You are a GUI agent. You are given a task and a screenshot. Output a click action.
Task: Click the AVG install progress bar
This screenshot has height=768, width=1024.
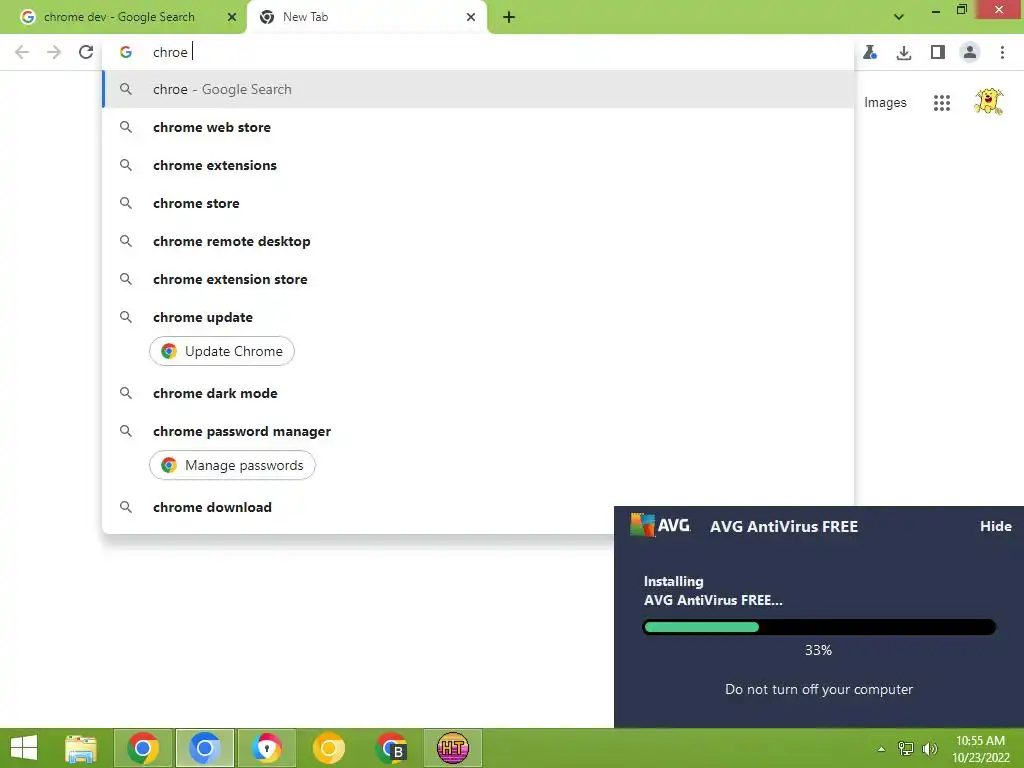[819, 627]
